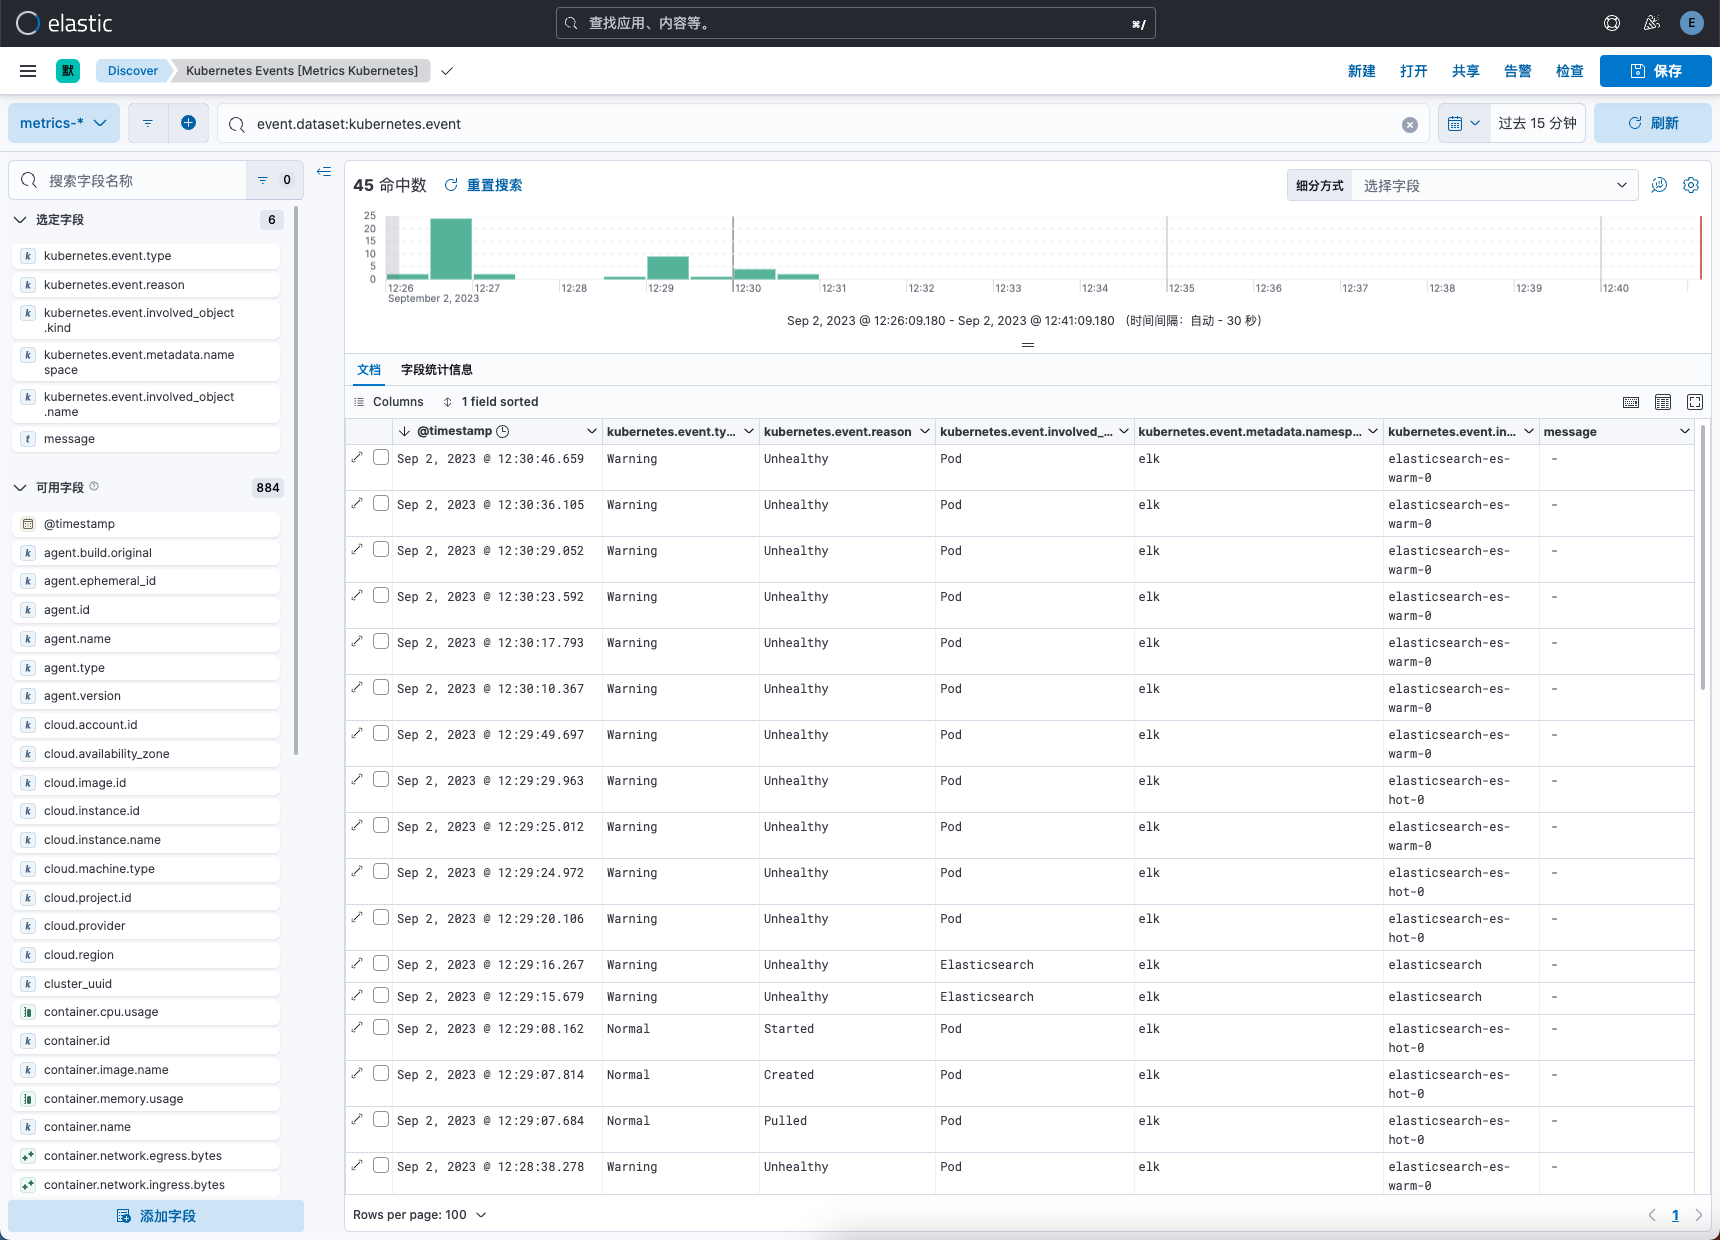
Task: Focus the 搜索字段名称 field search box
Action: (x=128, y=180)
